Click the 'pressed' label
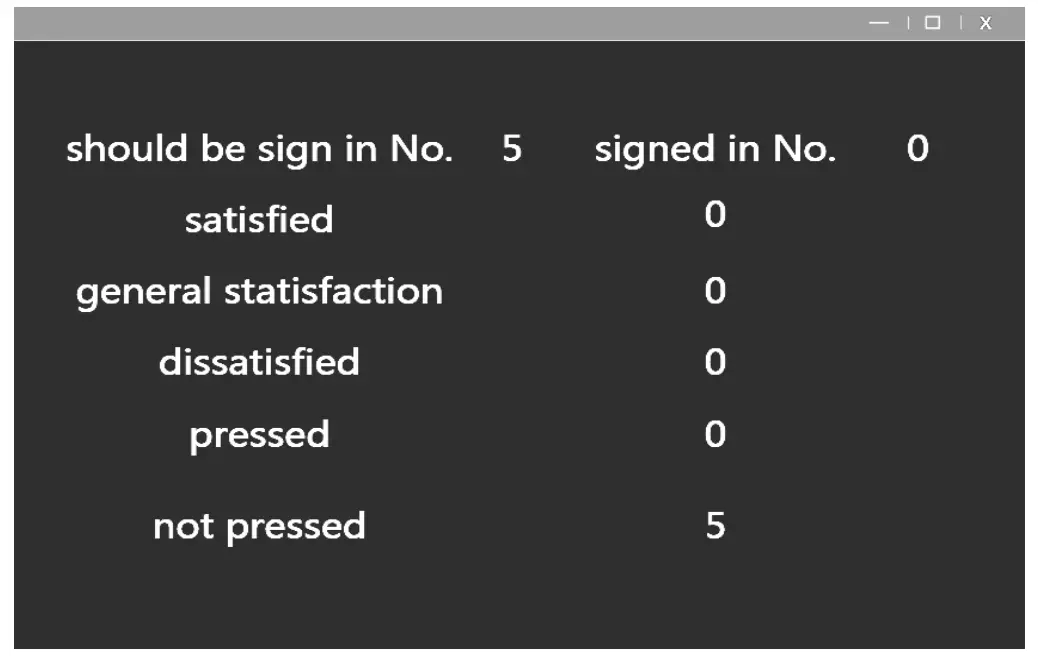This screenshot has height=666, width=1038. (x=259, y=435)
